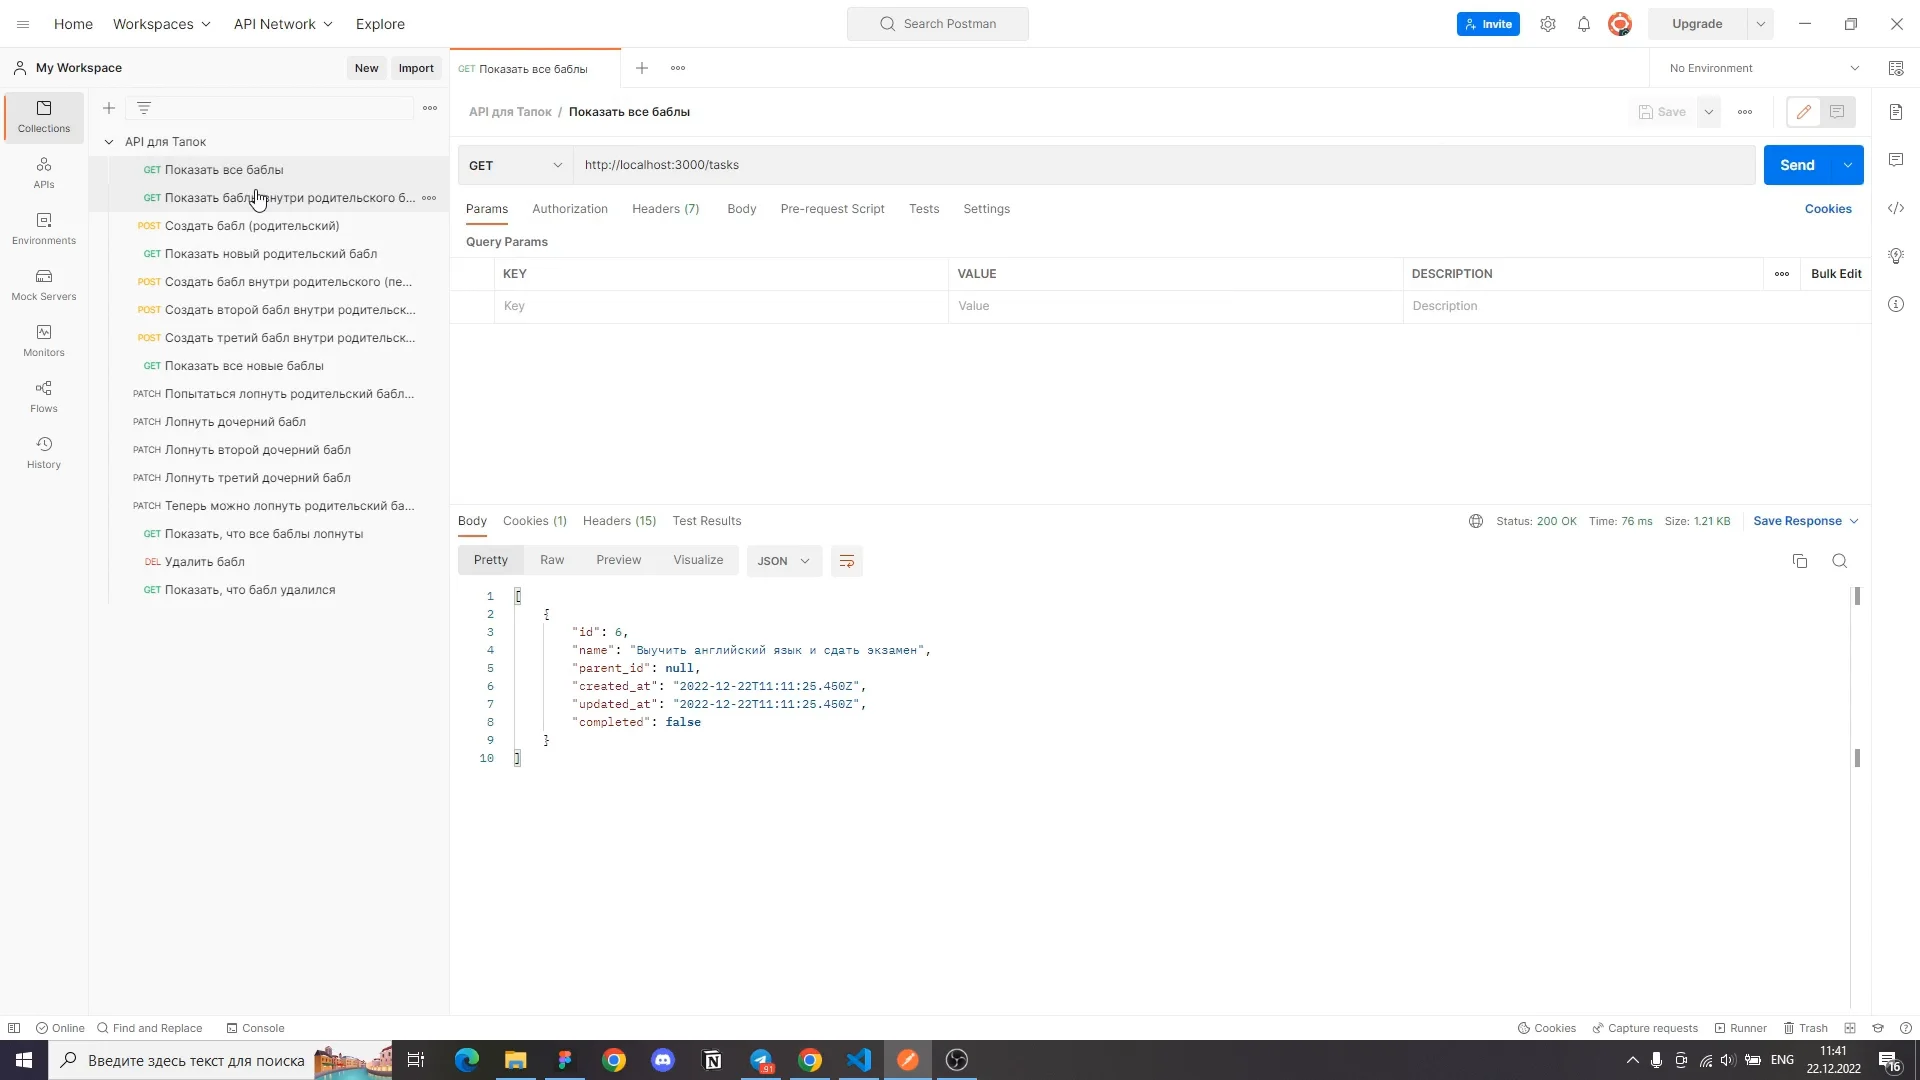Switch to comment mode icon

(1838, 112)
